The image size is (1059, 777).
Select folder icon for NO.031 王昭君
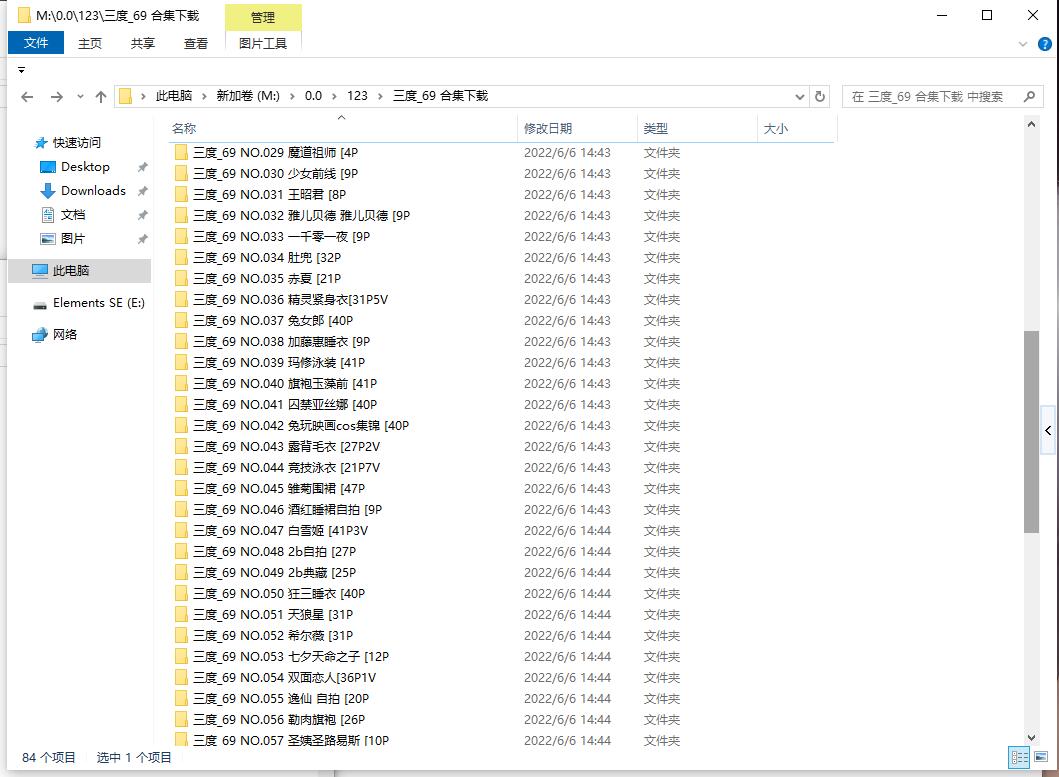(181, 195)
